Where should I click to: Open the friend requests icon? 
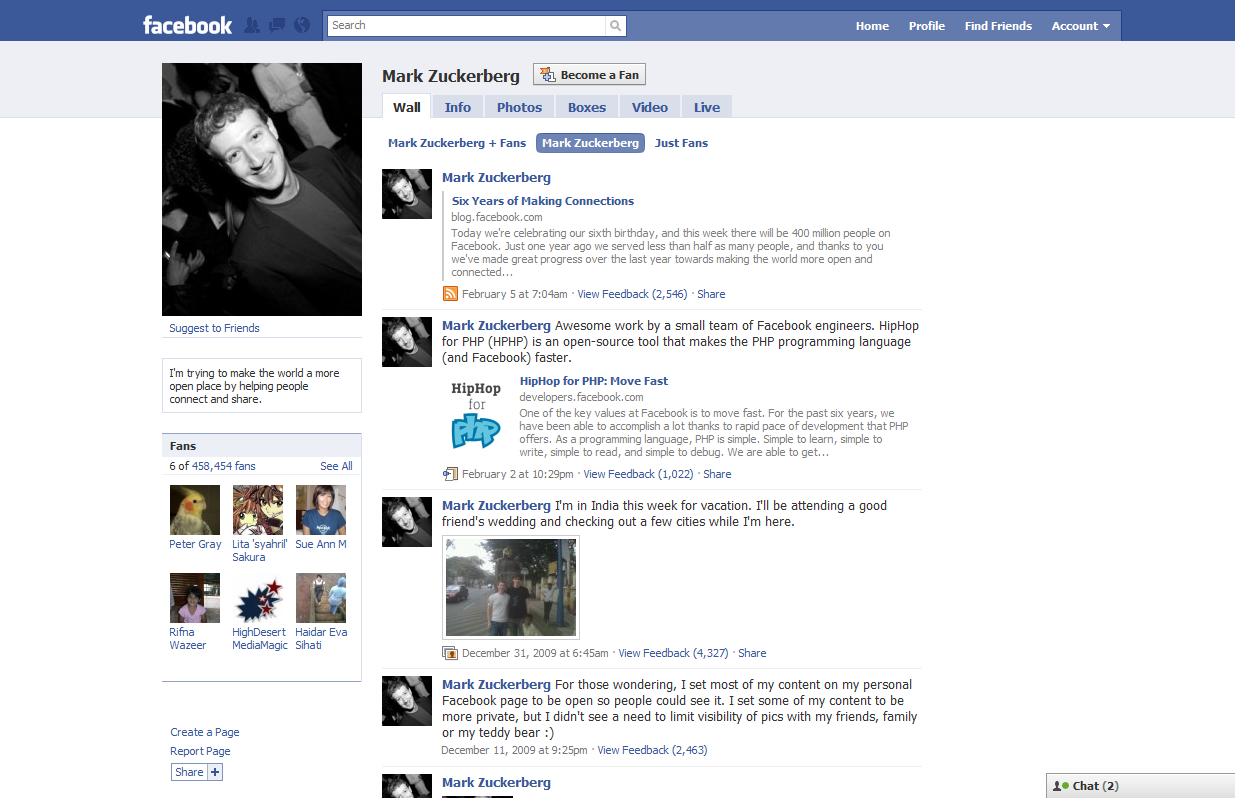(x=251, y=24)
